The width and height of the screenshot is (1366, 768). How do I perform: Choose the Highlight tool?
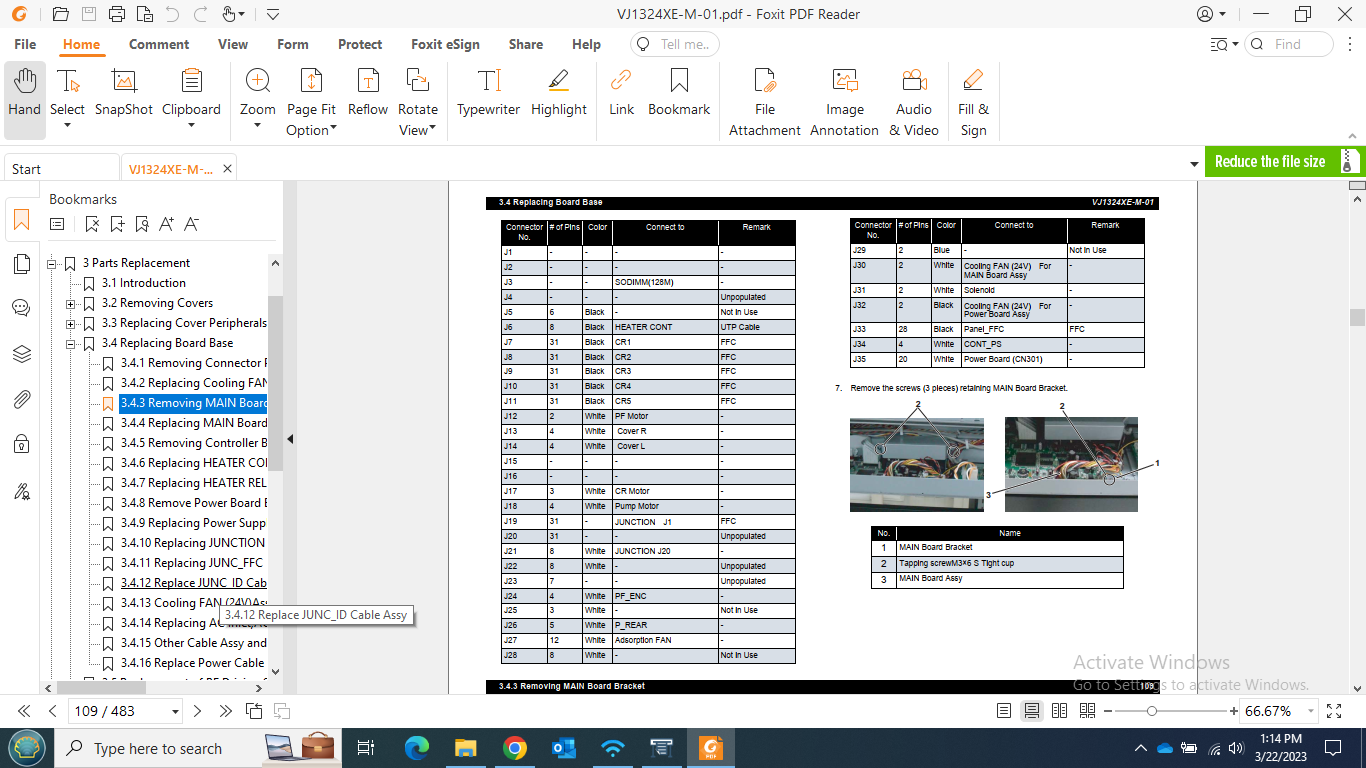point(559,92)
